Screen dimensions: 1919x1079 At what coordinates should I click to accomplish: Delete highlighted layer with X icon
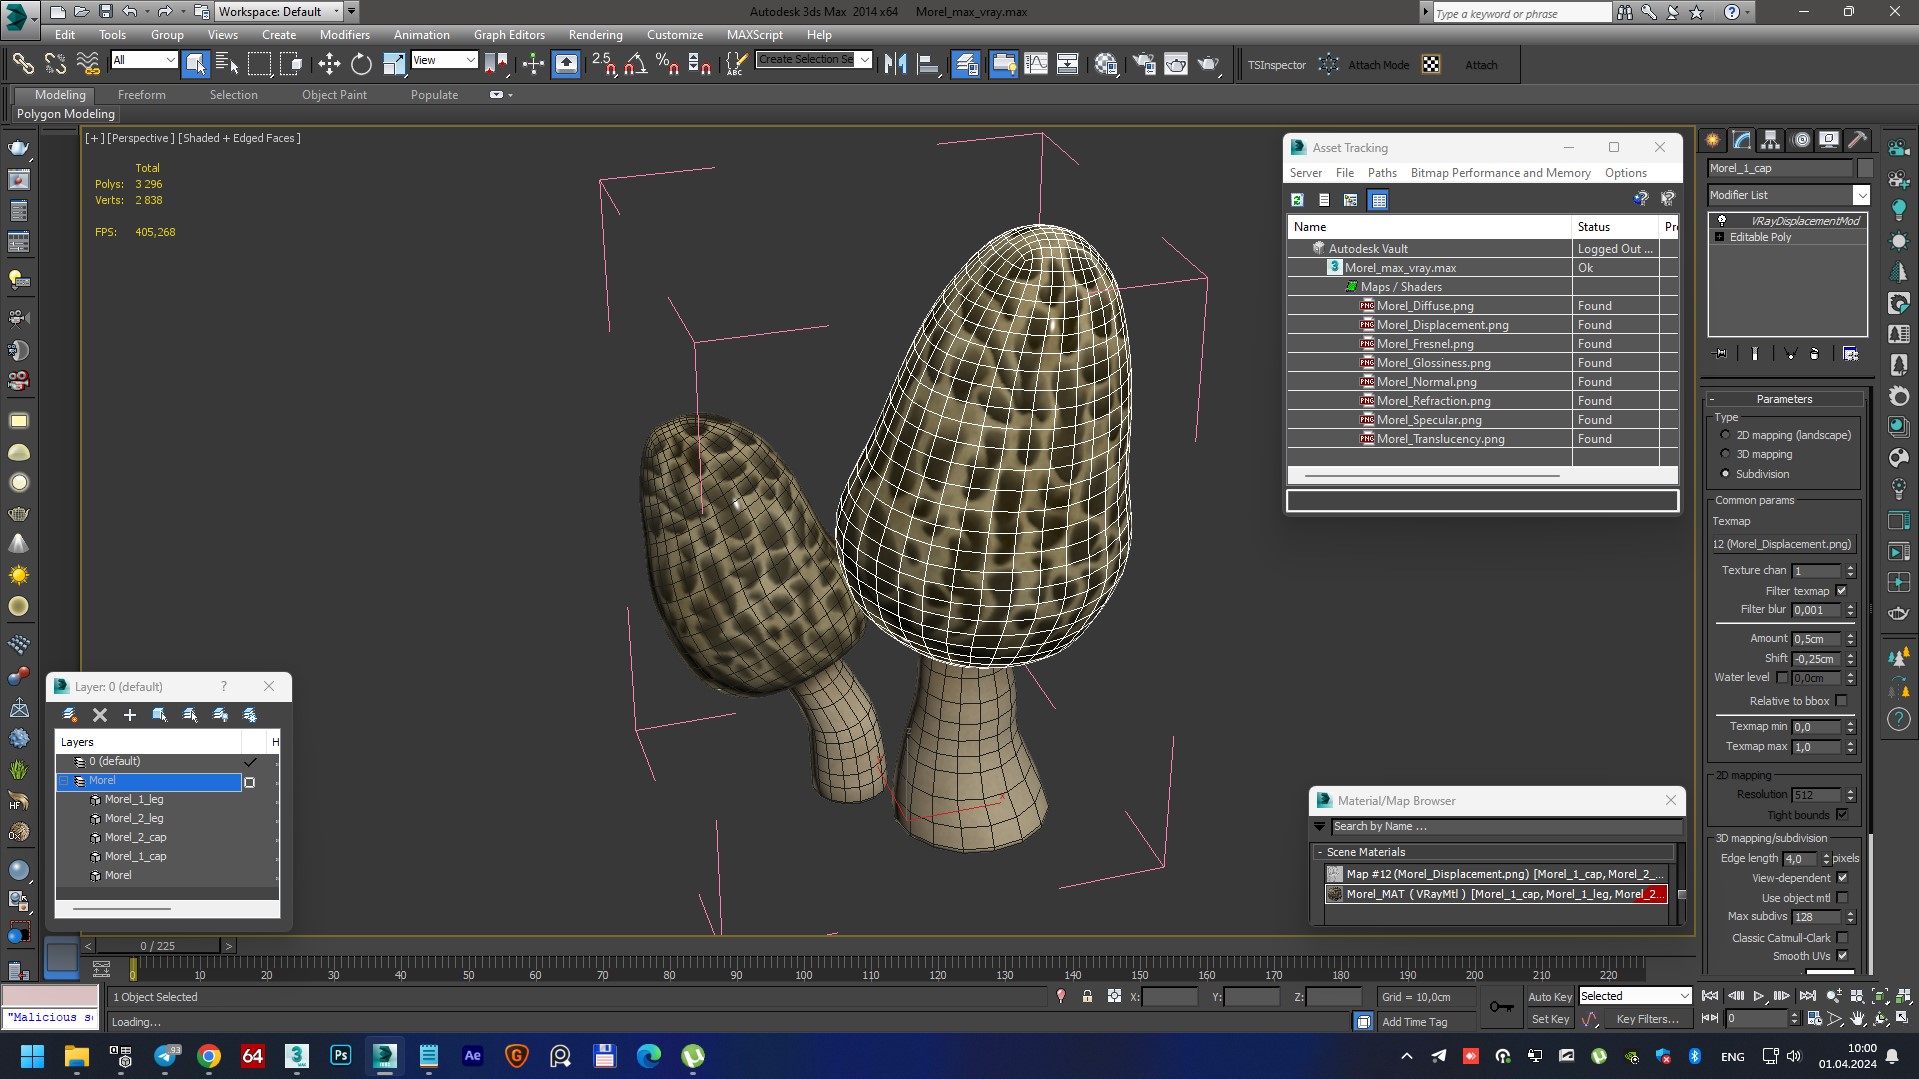(x=100, y=714)
